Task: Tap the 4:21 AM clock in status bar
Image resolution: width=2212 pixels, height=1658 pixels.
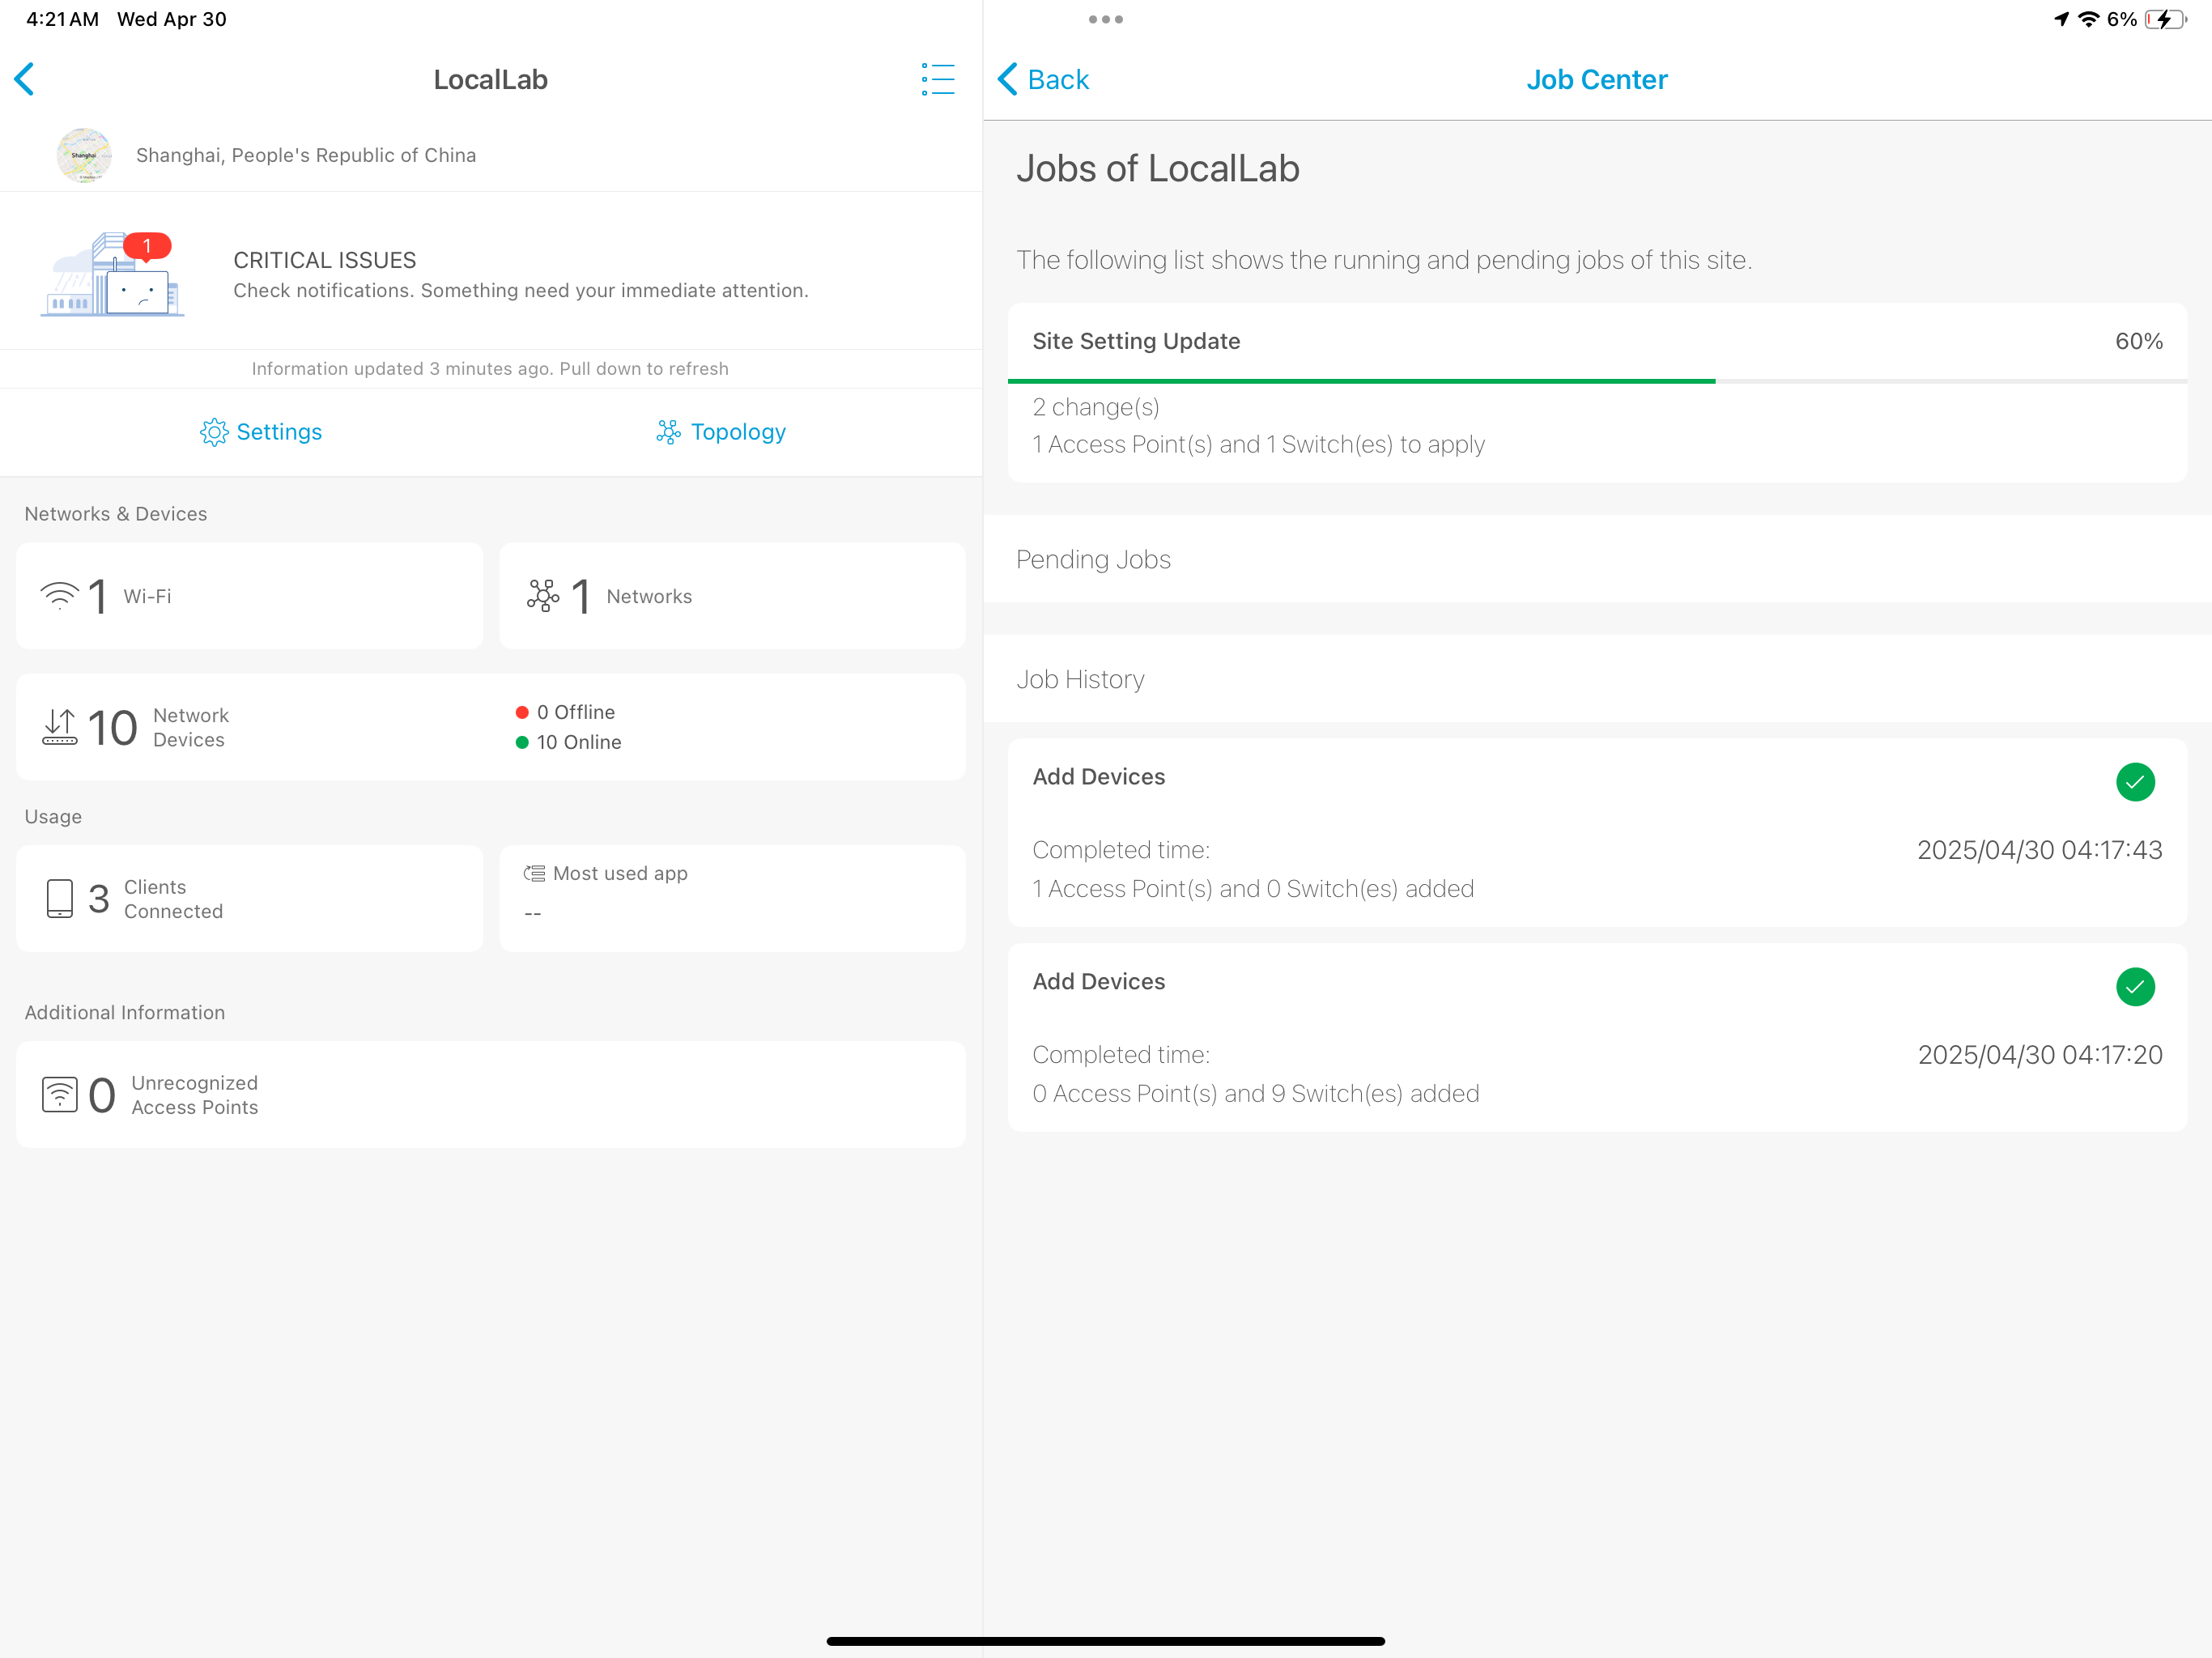Action: point(62,19)
